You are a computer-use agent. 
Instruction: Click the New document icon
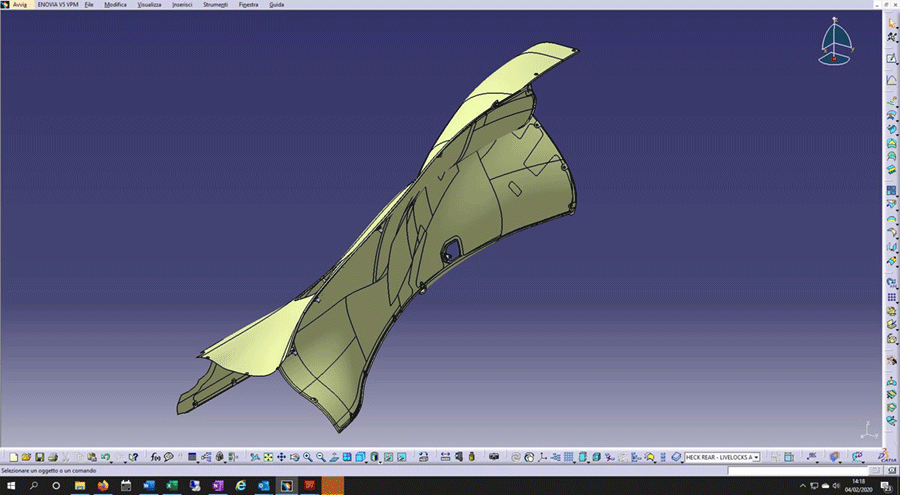coord(13,457)
